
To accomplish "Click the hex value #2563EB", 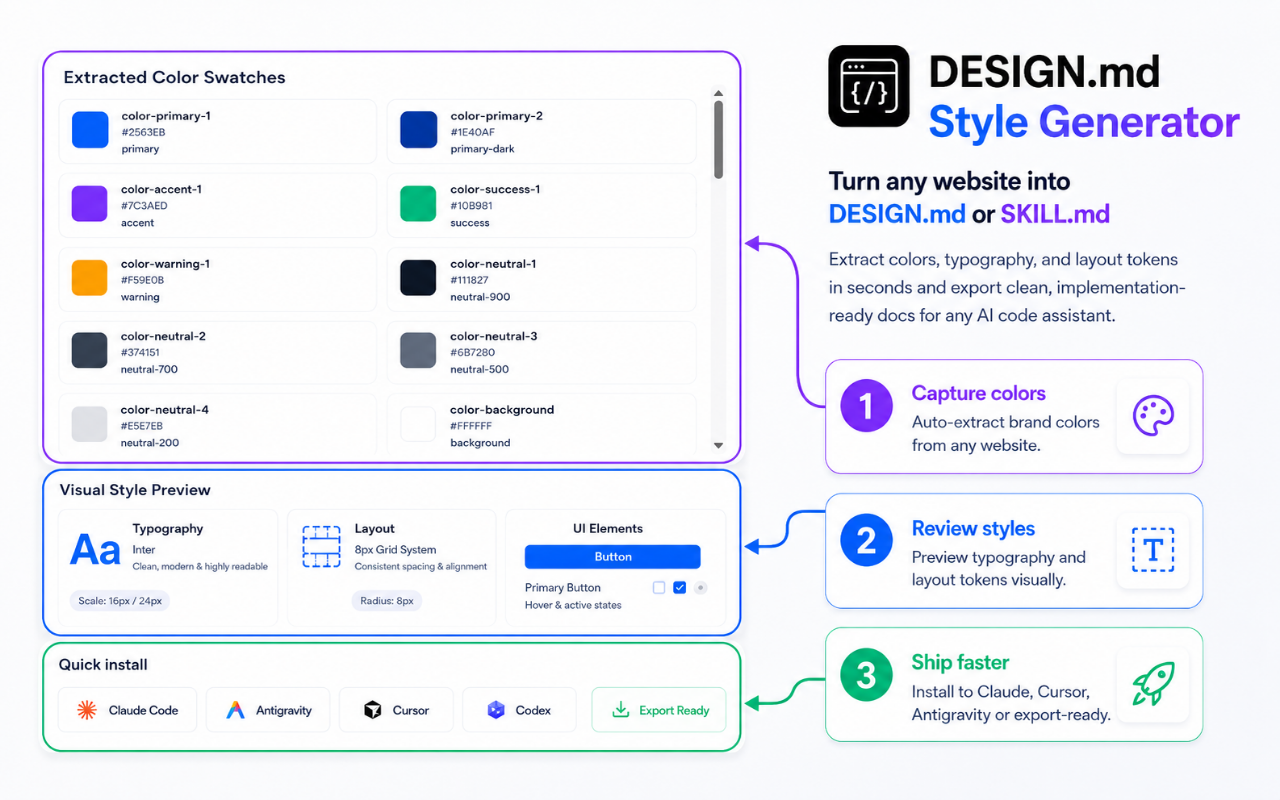I will tap(144, 132).
